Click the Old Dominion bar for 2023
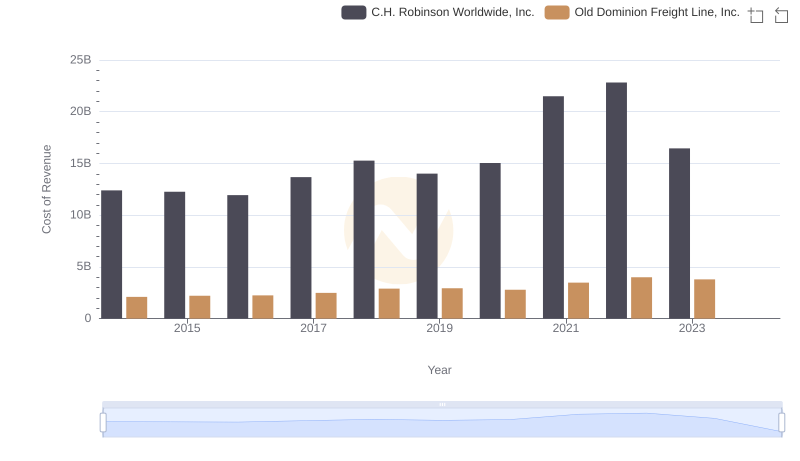 [704, 299]
